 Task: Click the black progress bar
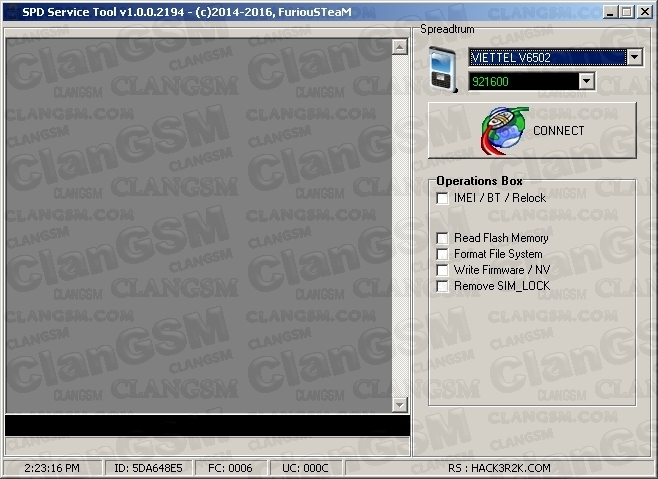207,425
